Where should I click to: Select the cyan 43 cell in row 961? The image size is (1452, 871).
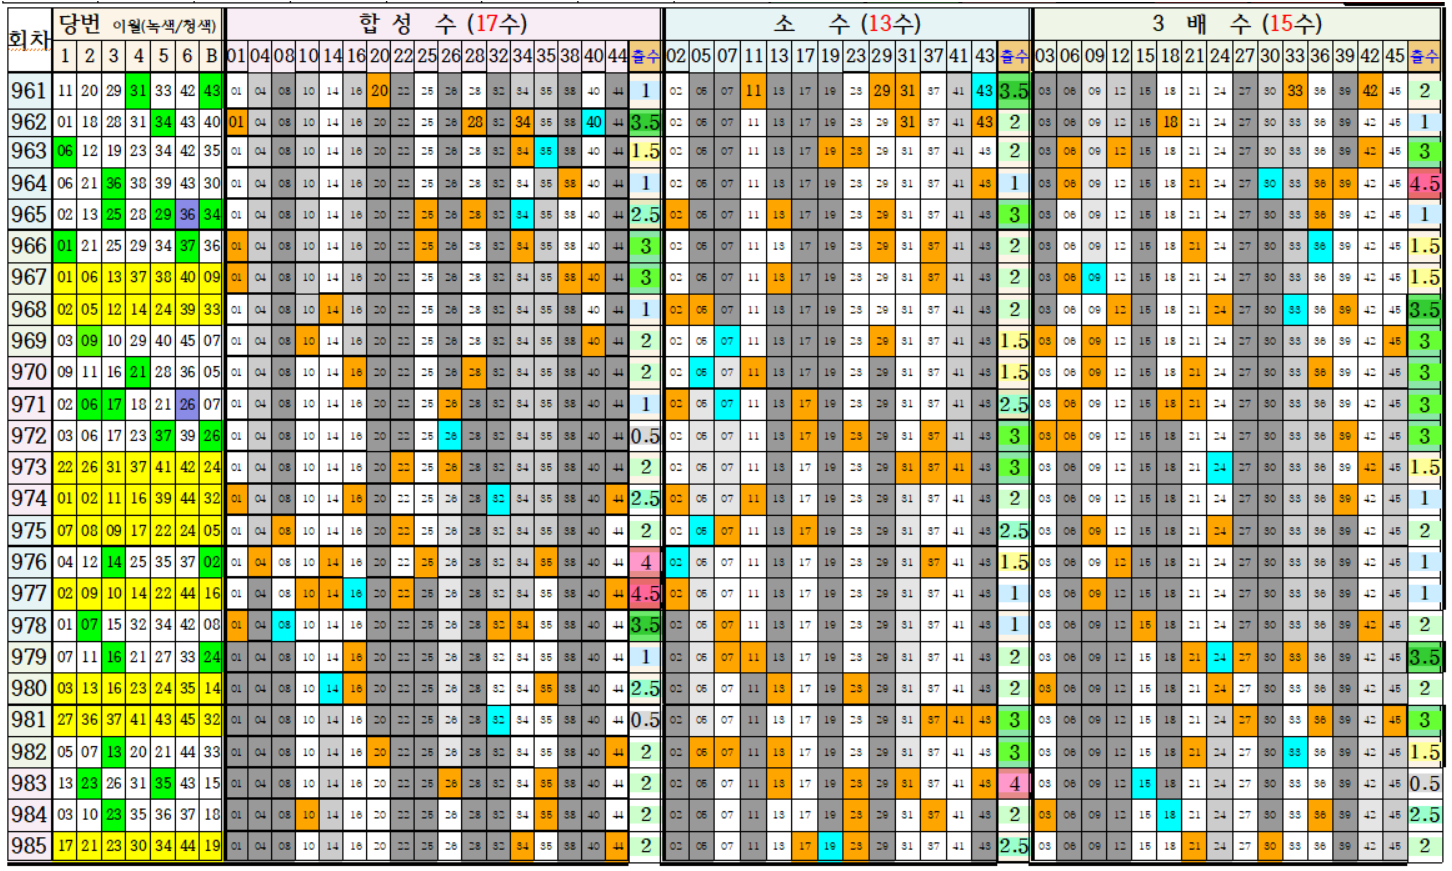[x=985, y=91]
